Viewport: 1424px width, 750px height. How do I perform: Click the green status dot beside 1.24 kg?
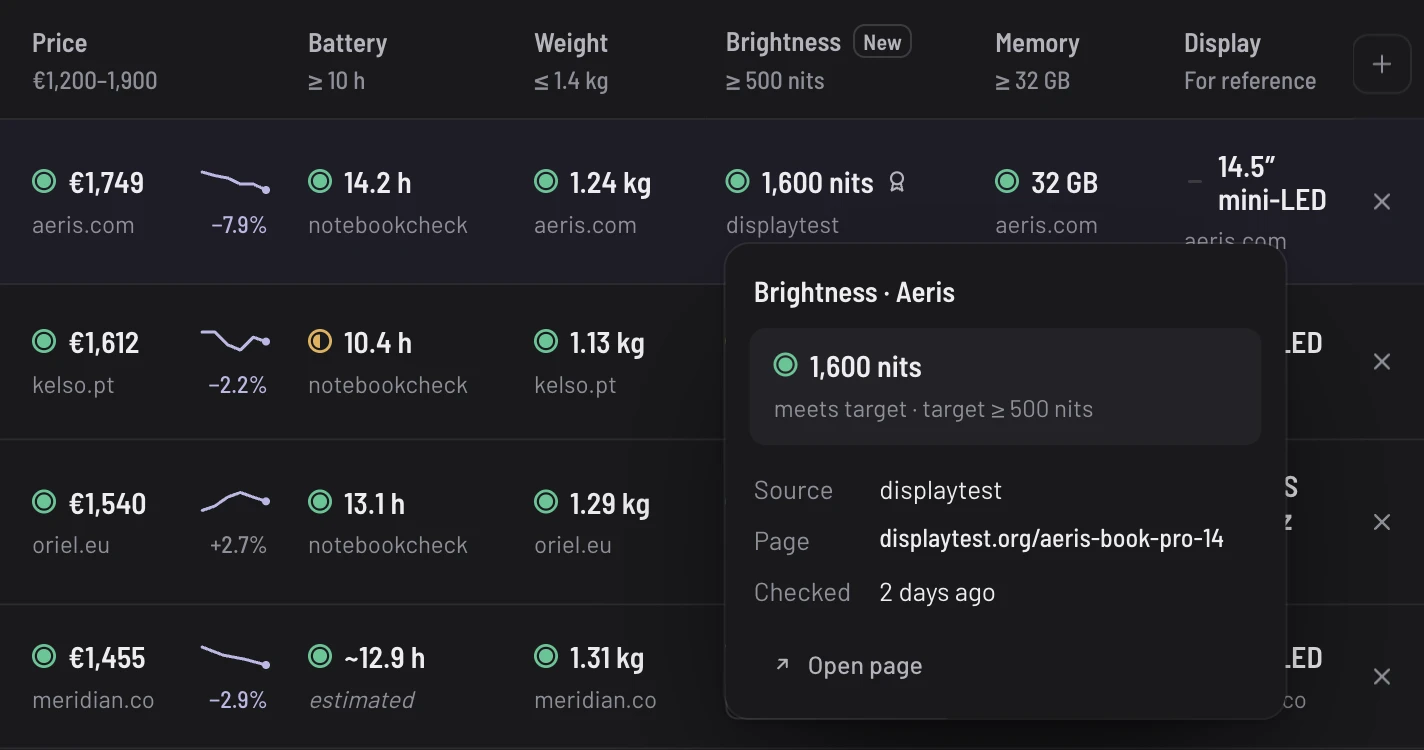pos(546,181)
